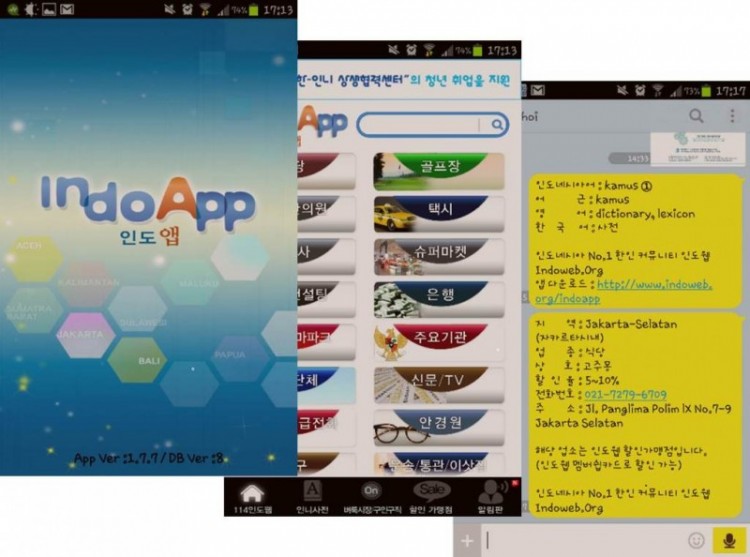Tap the Gmail icon in the chat screen status bar
Screen dimensions: 750x557
tap(538, 89)
